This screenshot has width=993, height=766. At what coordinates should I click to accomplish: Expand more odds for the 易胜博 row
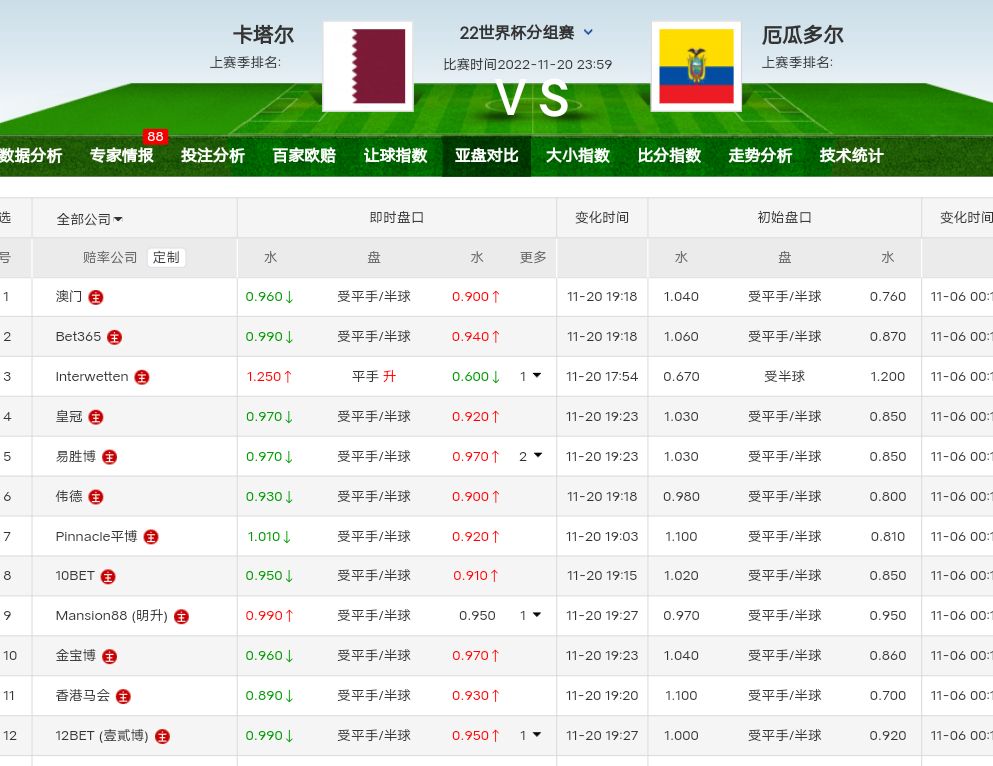[530, 456]
